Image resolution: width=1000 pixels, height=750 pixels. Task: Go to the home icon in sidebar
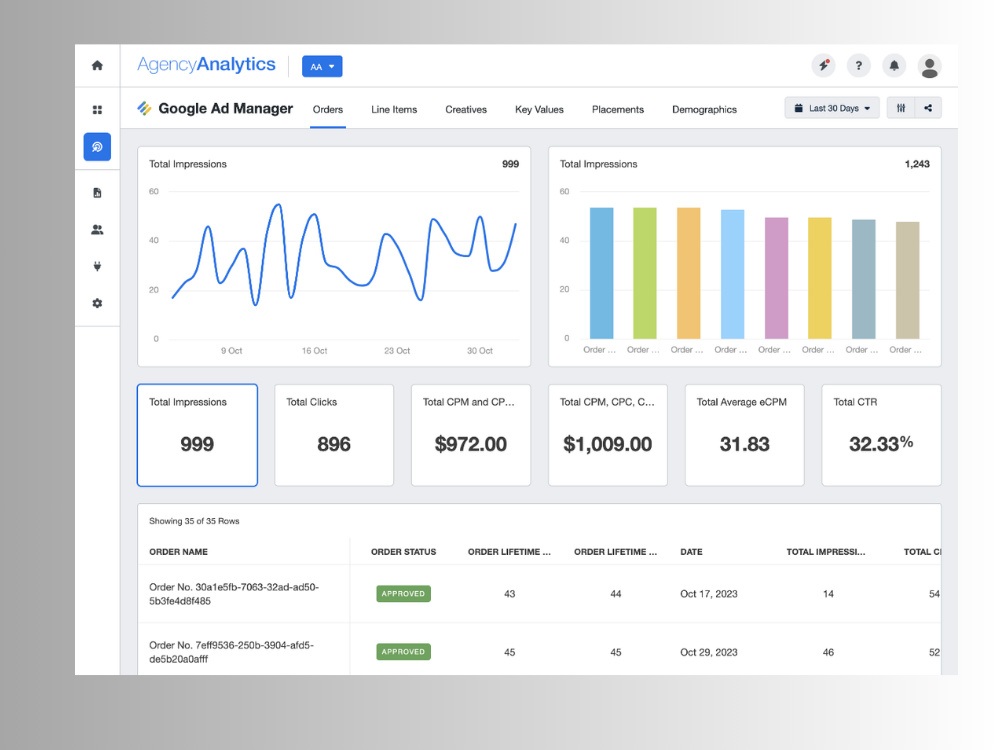(x=97, y=65)
